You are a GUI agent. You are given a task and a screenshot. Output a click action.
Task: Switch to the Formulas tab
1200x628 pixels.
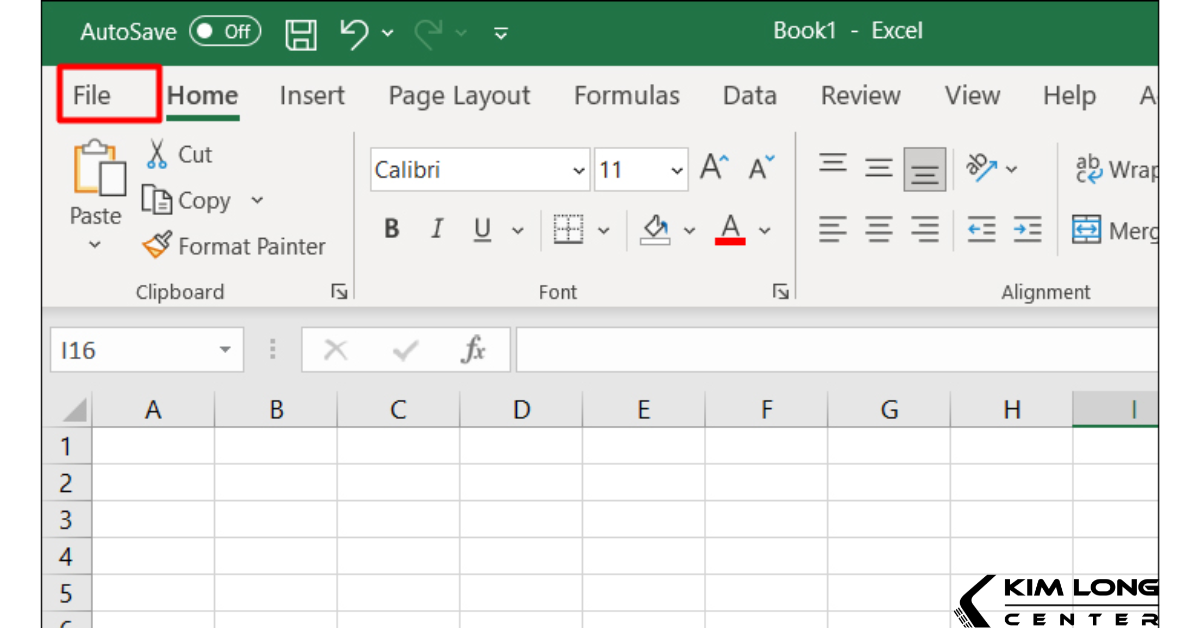point(626,95)
